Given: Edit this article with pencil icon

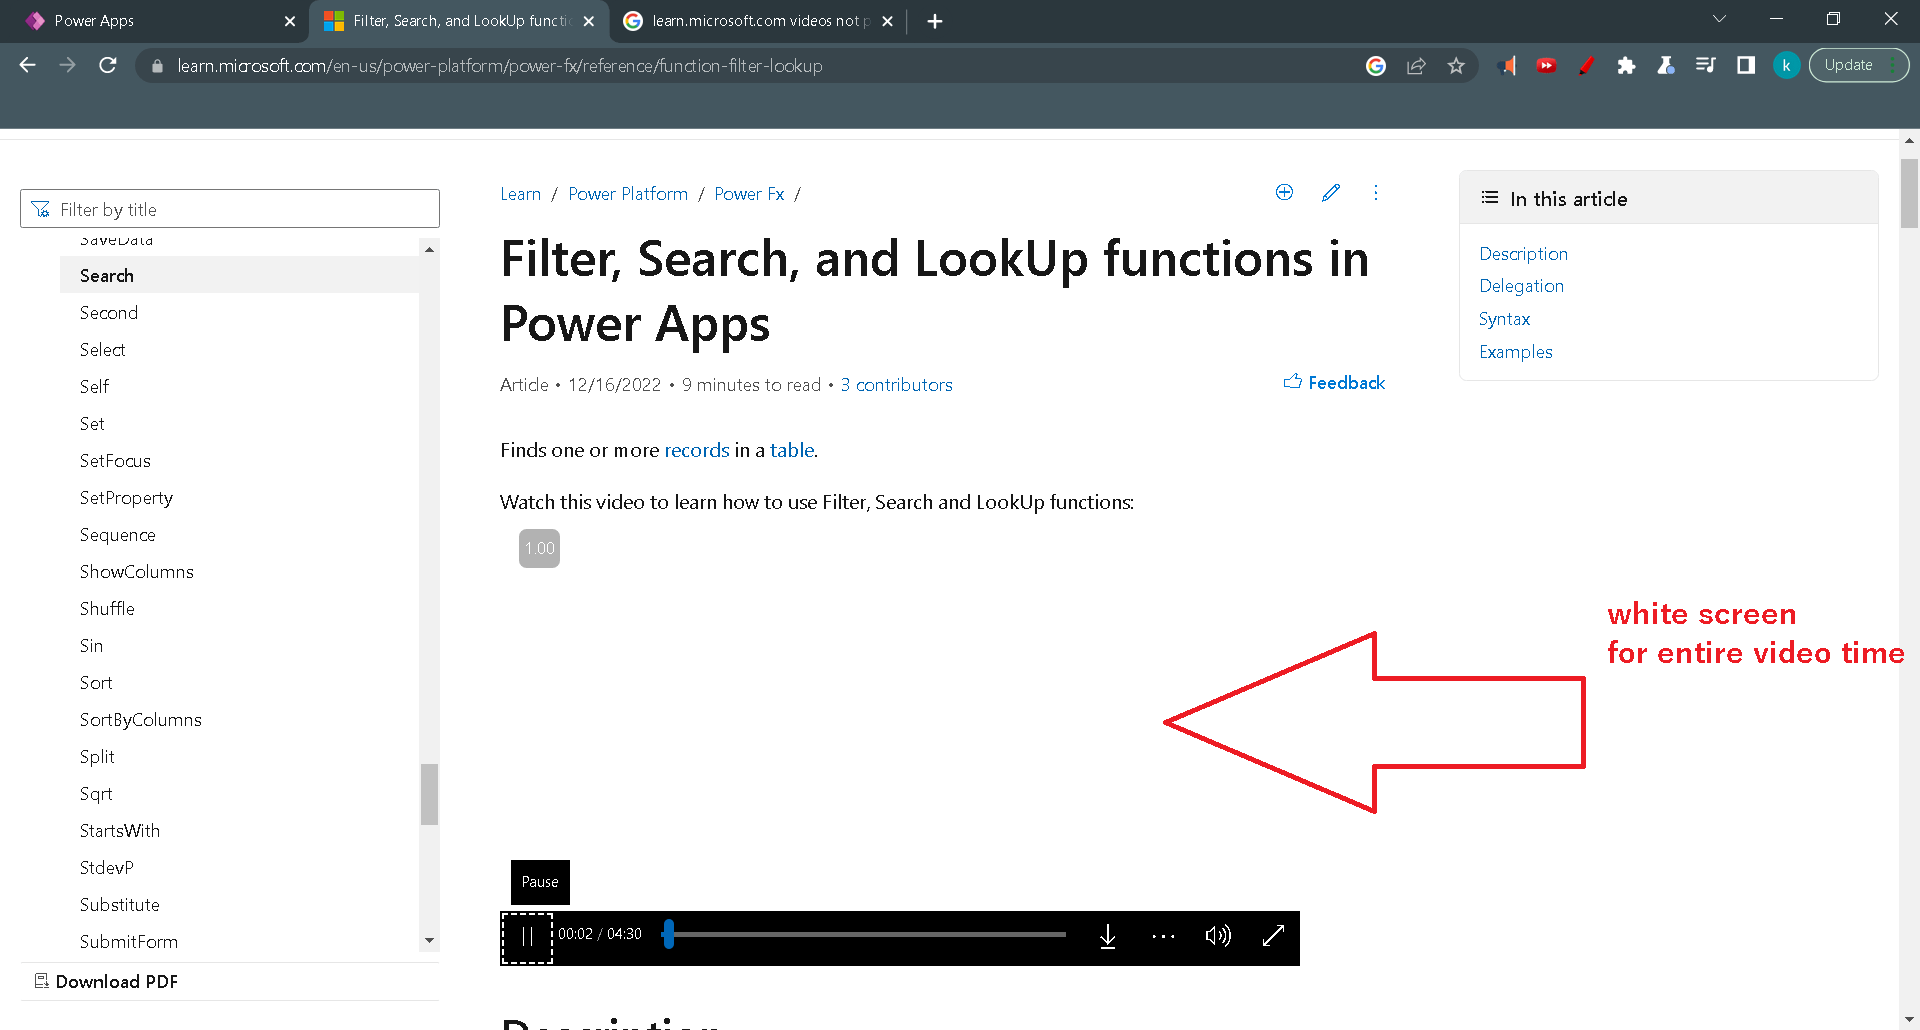Looking at the screenshot, I should pos(1330,192).
